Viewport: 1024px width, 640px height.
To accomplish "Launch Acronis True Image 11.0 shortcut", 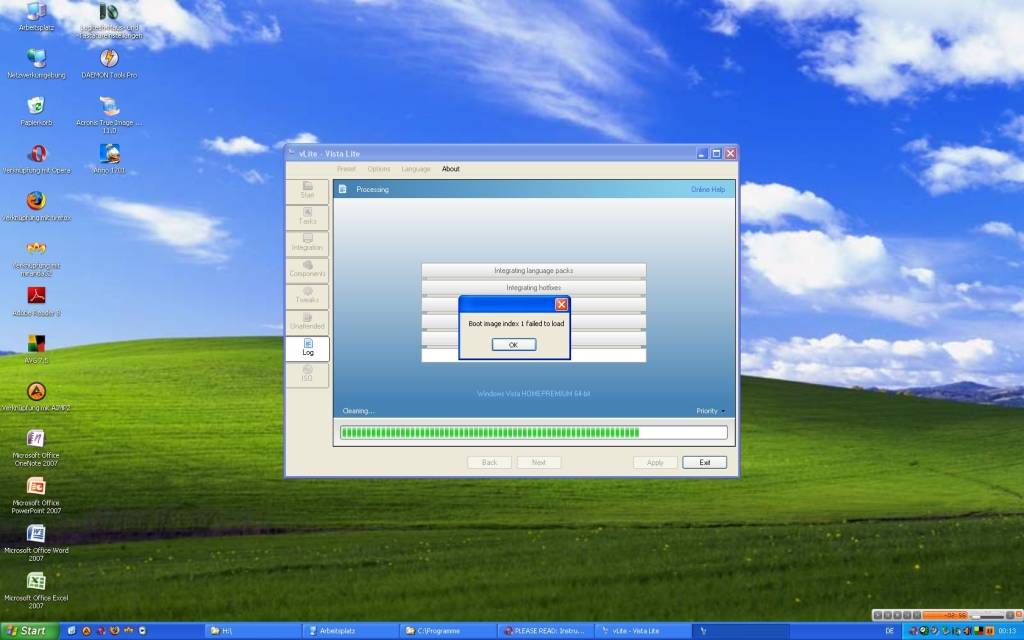I will click(x=109, y=114).
